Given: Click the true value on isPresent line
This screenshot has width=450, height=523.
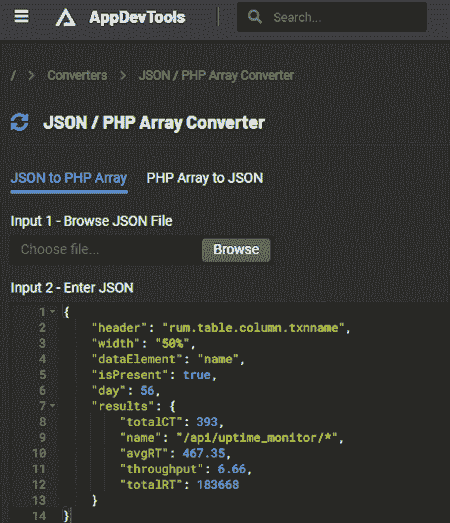Looking at the screenshot, I should tap(197, 375).
